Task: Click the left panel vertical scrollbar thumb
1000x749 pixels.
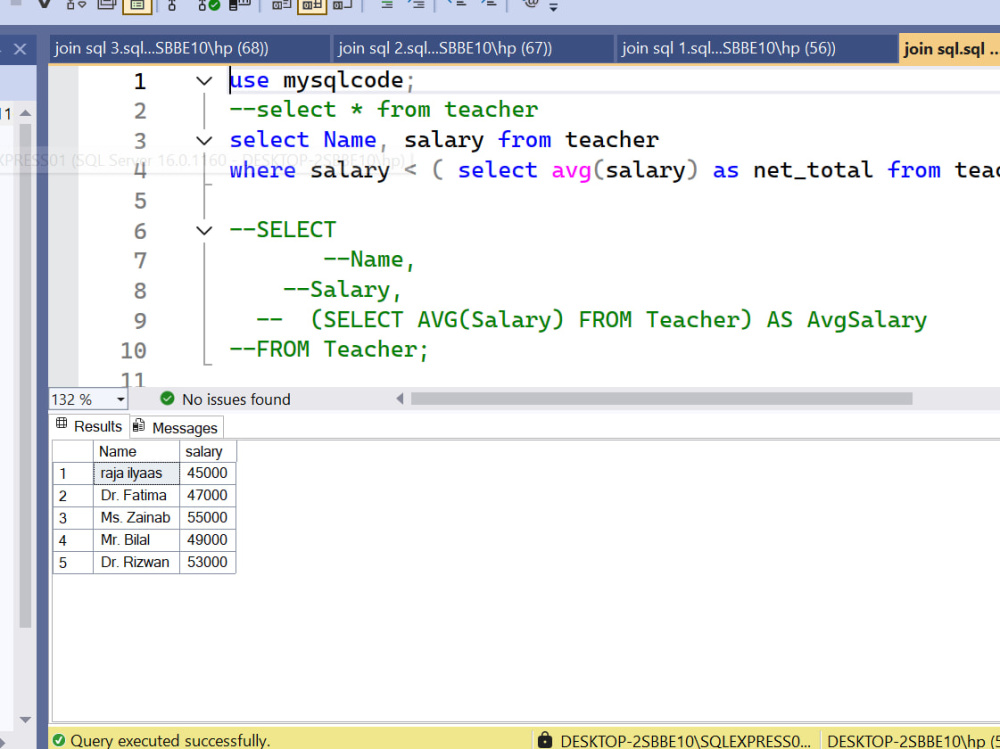Action: coord(26,376)
